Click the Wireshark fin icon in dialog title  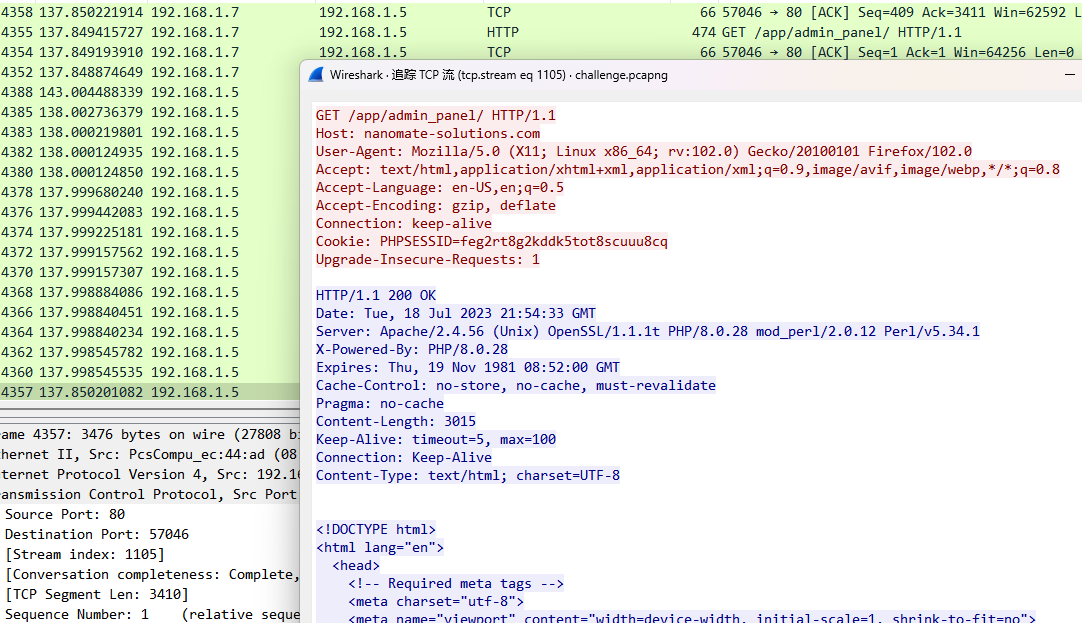[315, 75]
